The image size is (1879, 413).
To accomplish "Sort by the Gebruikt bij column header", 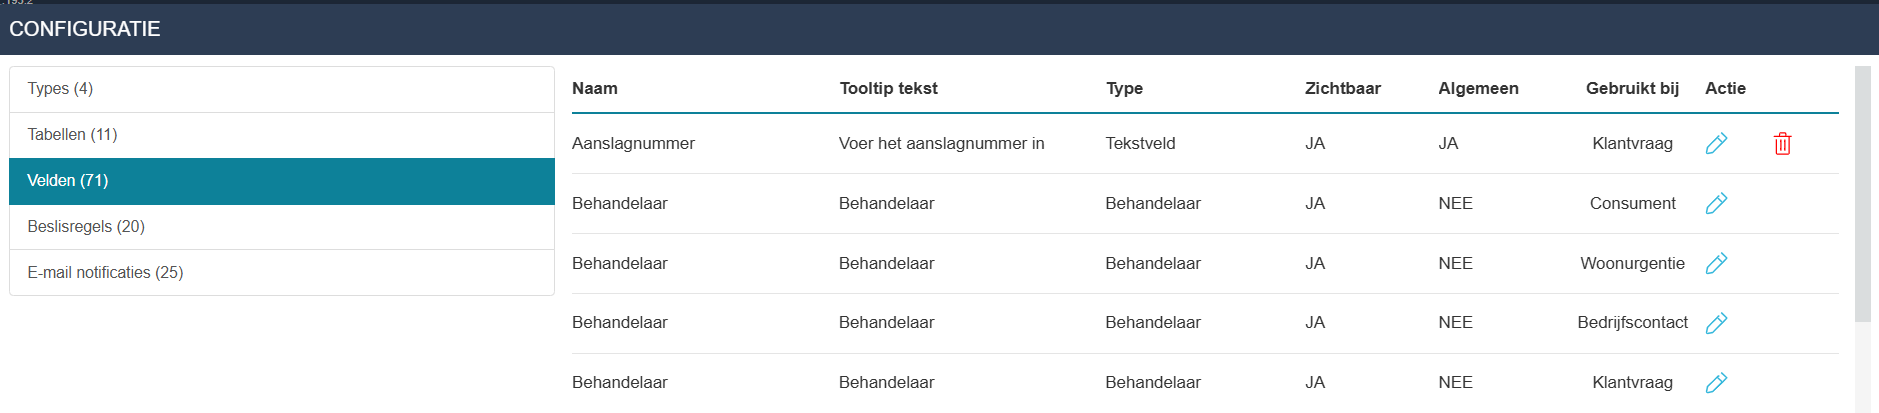I will 1632,88.
